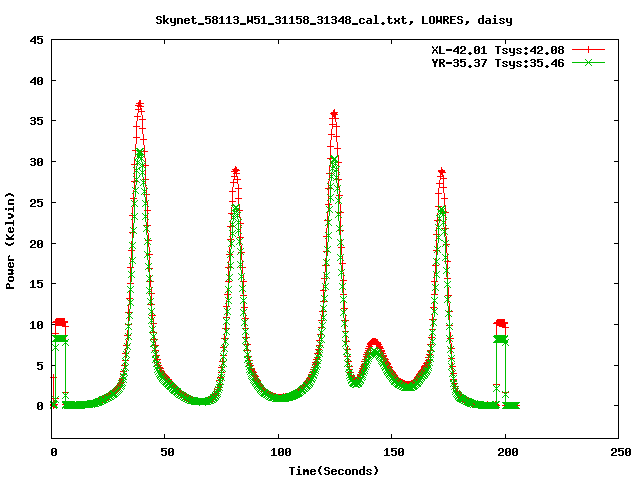This screenshot has height=480, width=640.
Task: Click x-axis tick label 250
Action: pyautogui.click(x=621, y=452)
